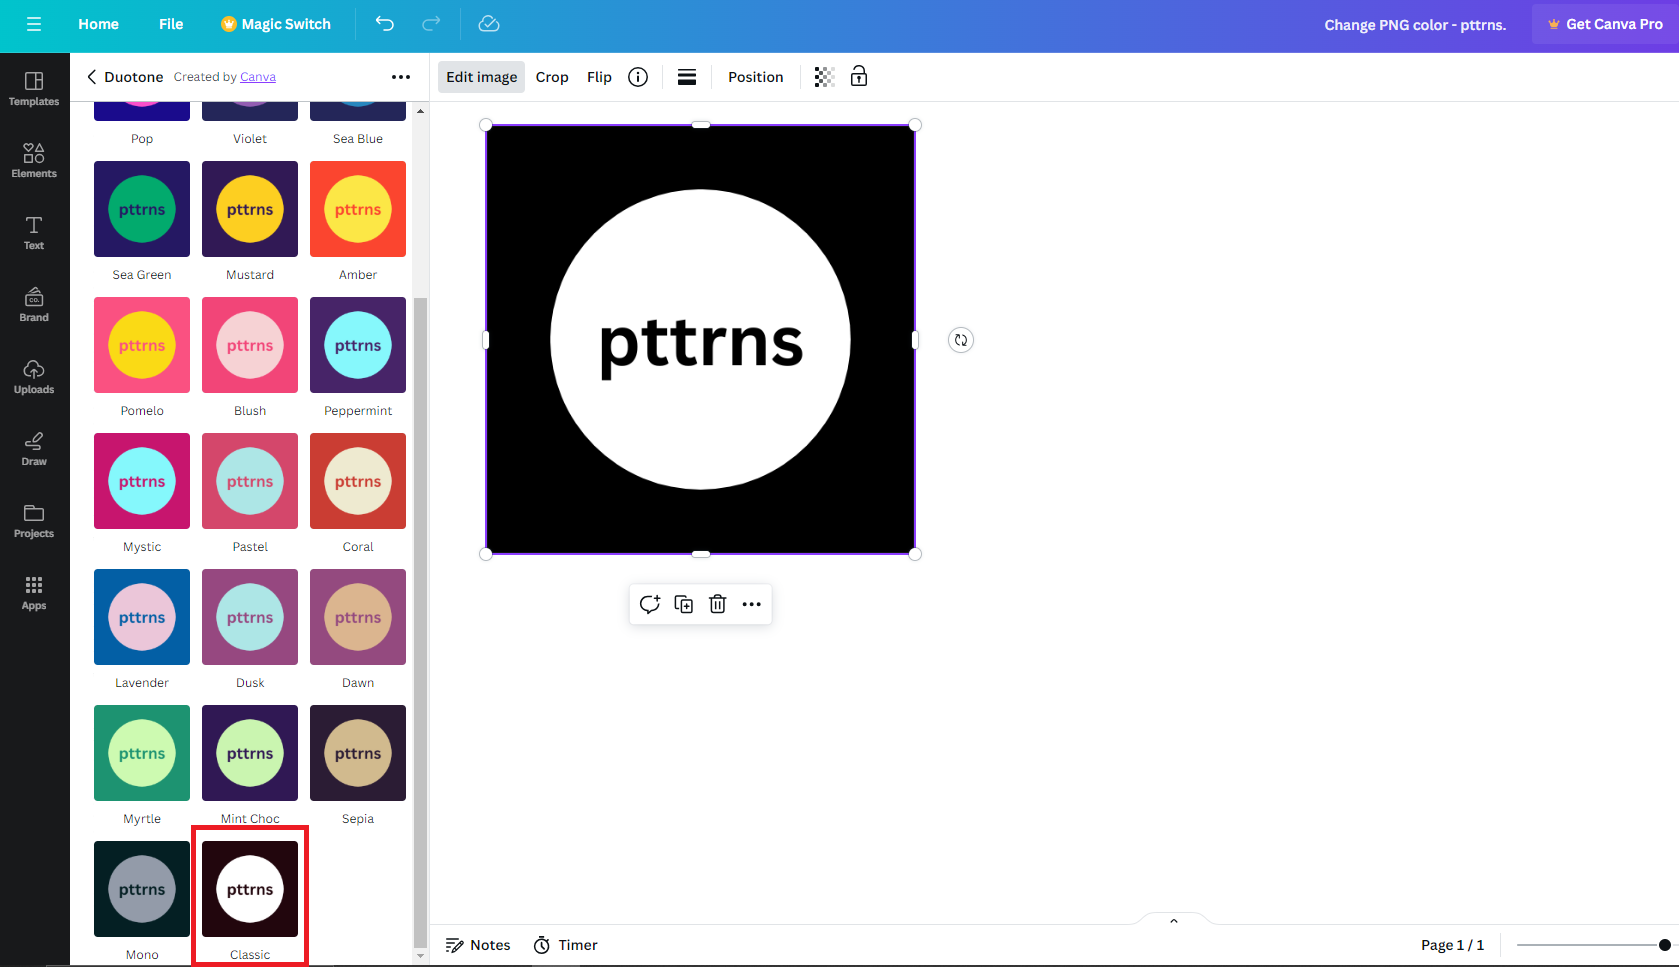Image resolution: width=1679 pixels, height=967 pixels.
Task: Click the zoom slider handle
Action: [1664, 945]
